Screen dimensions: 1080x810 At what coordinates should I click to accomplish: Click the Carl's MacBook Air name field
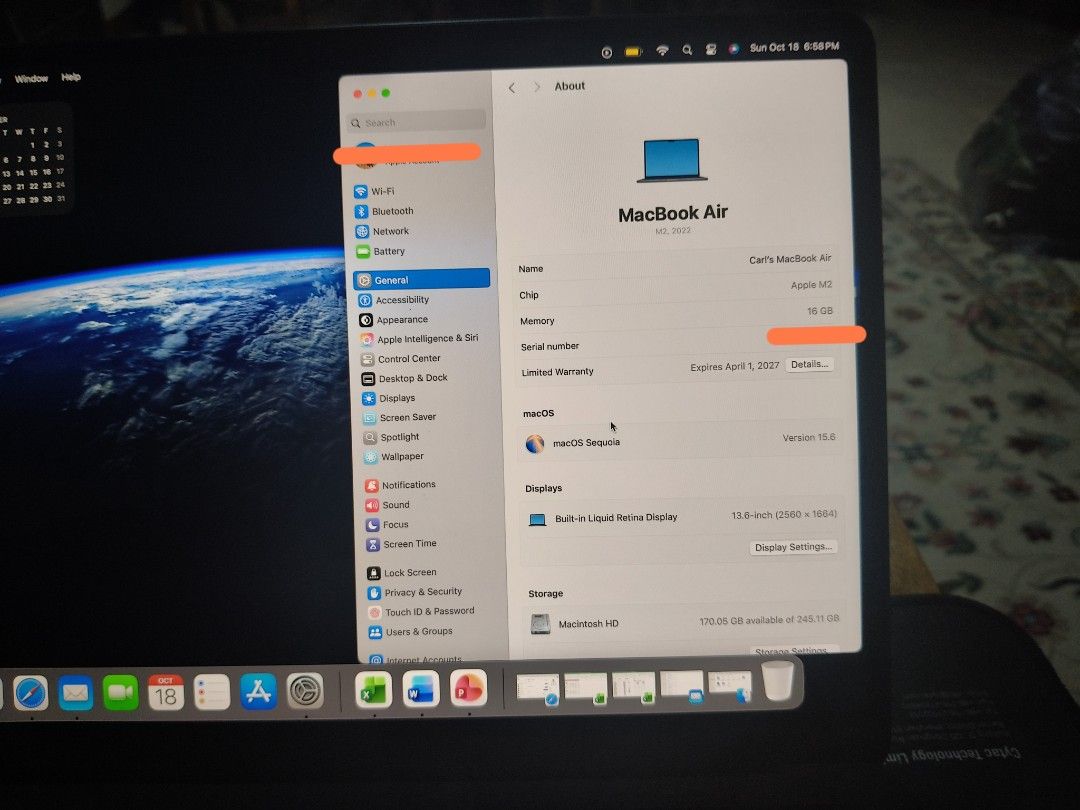(790, 259)
